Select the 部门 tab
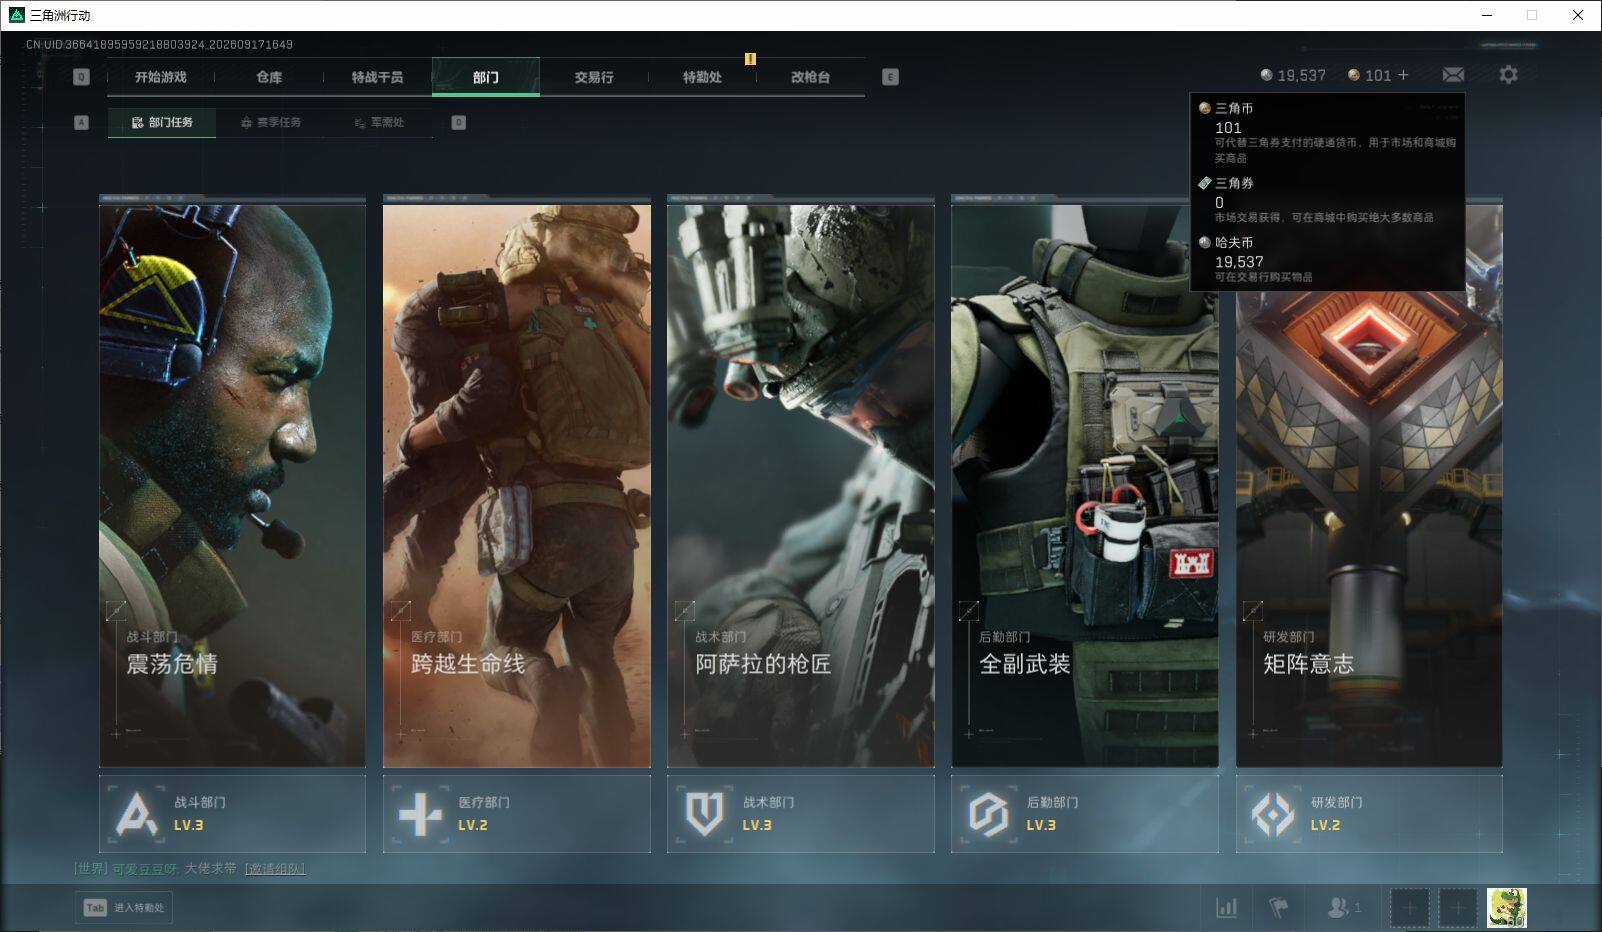 486,77
